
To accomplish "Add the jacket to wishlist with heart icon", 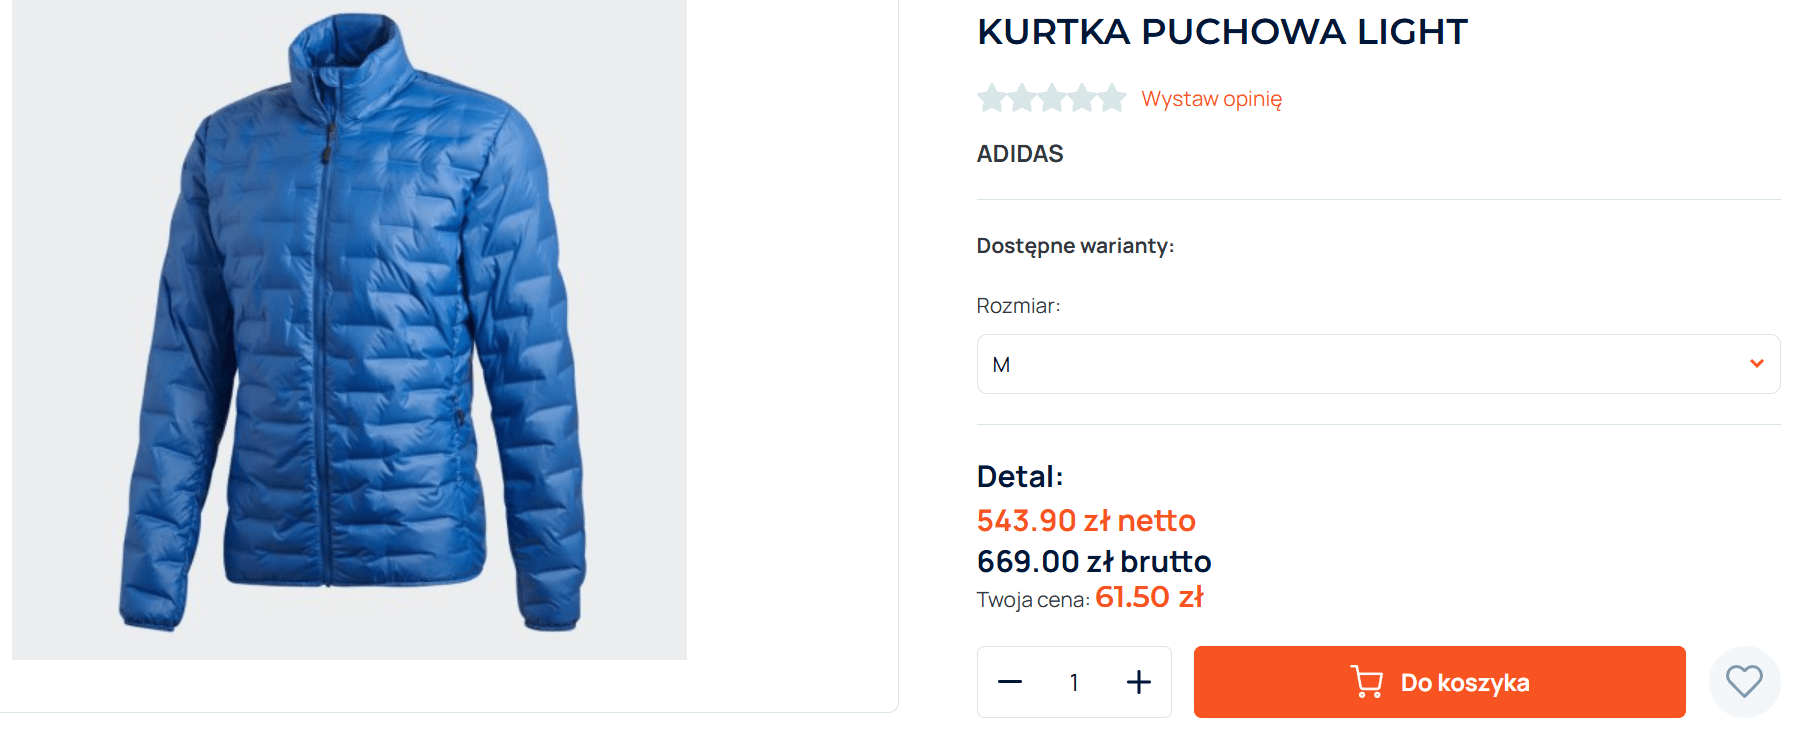I will pyautogui.click(x=1744, y=682).
